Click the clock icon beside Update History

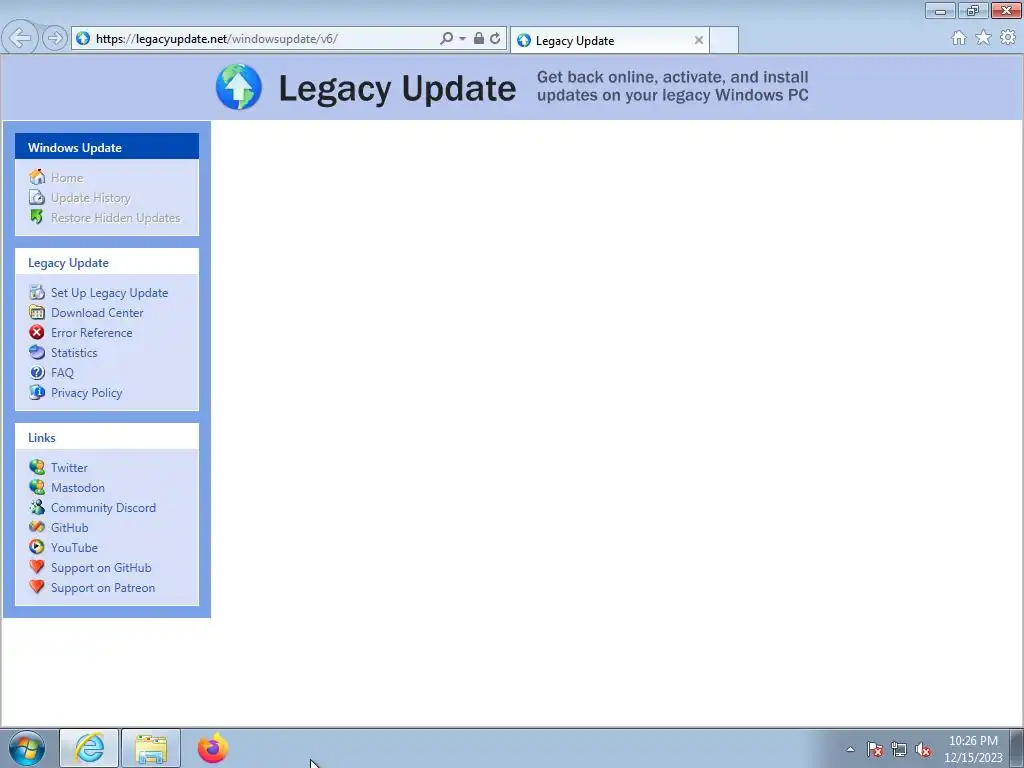[x=37, y=197]
